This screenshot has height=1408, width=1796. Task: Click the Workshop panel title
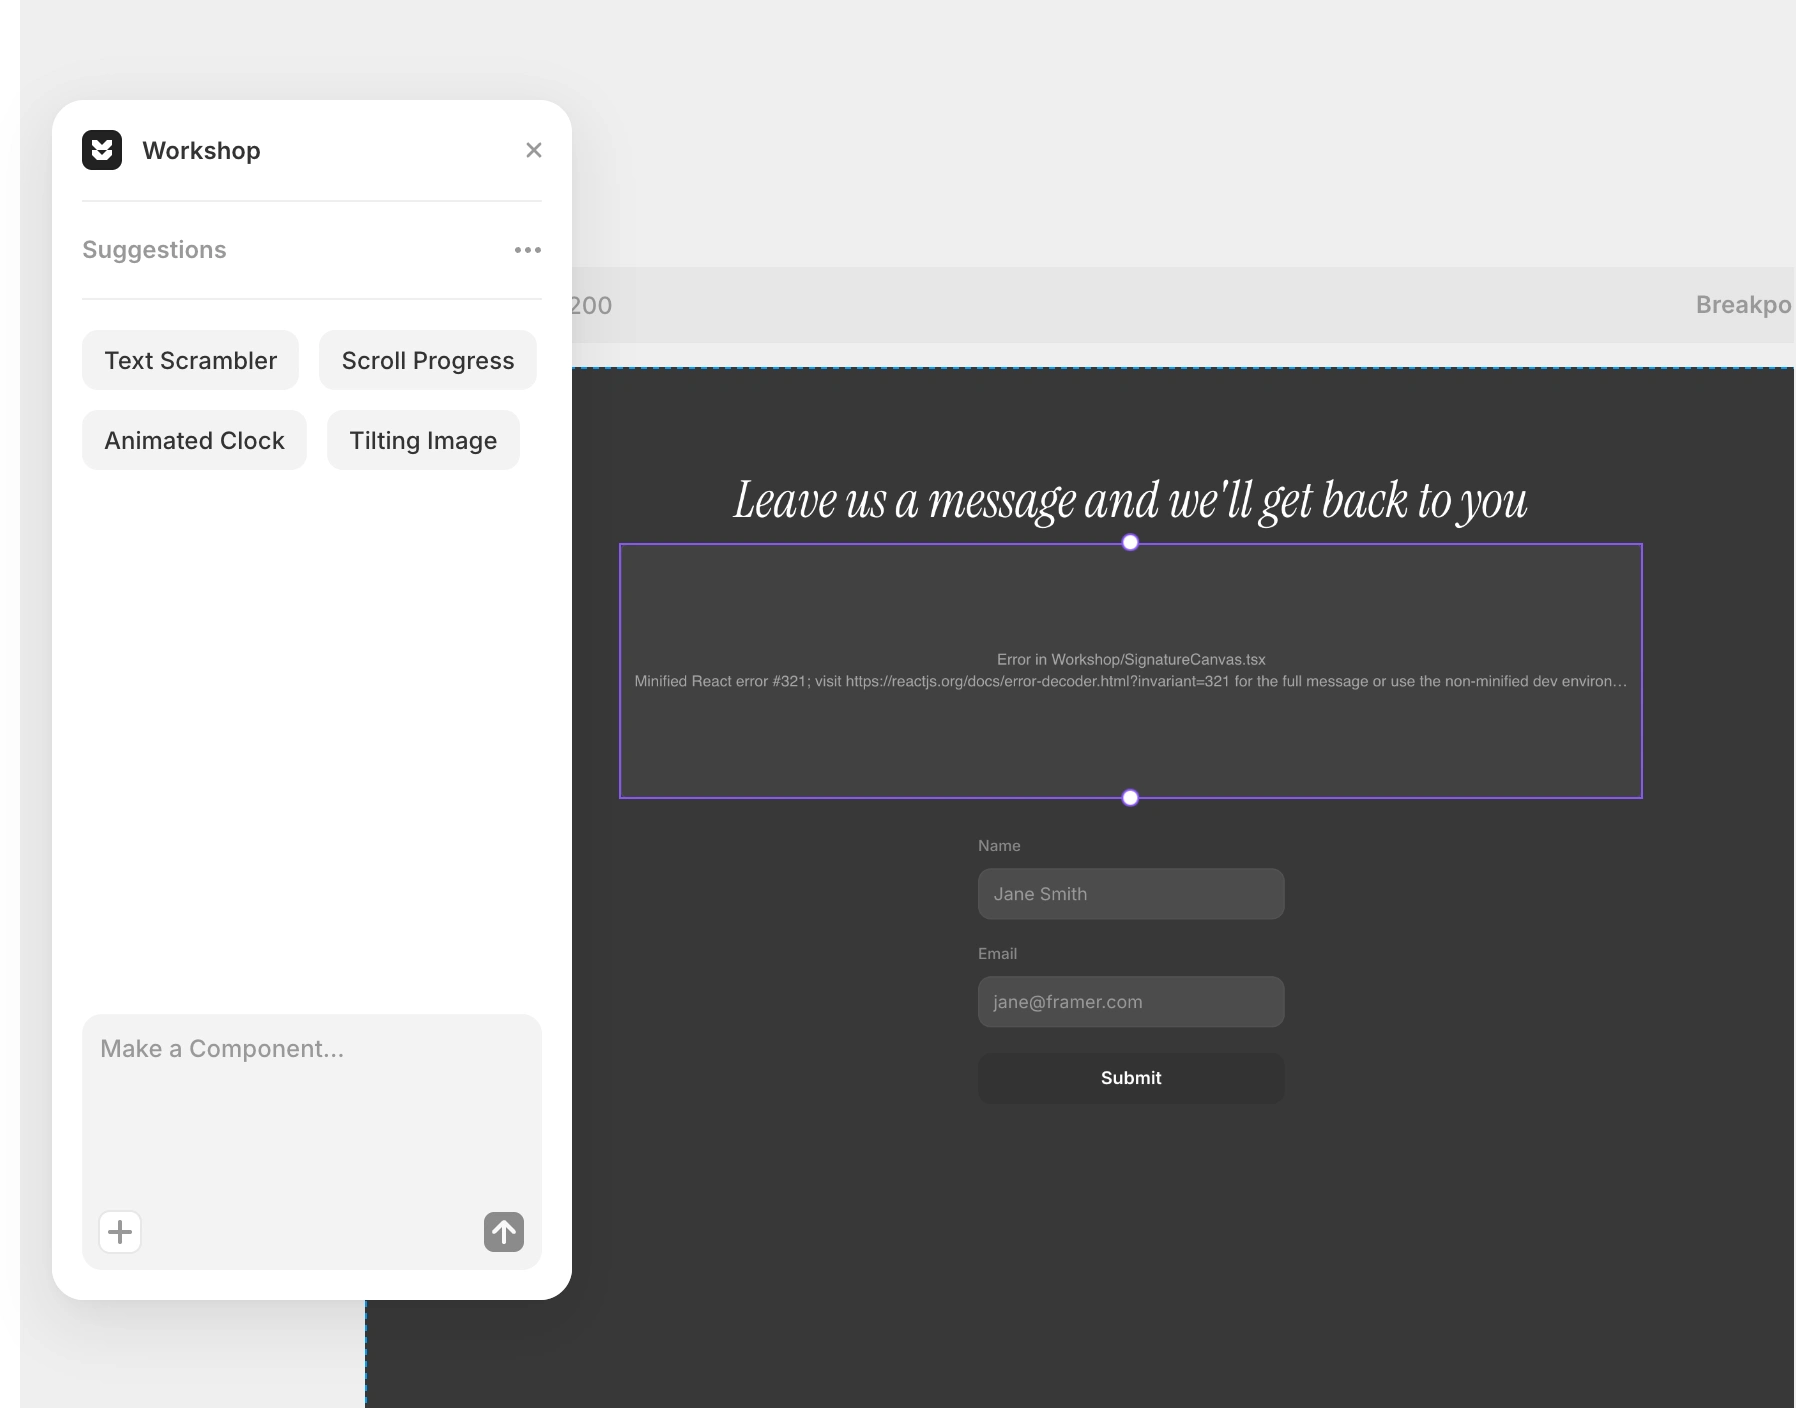tap(201, 150)
